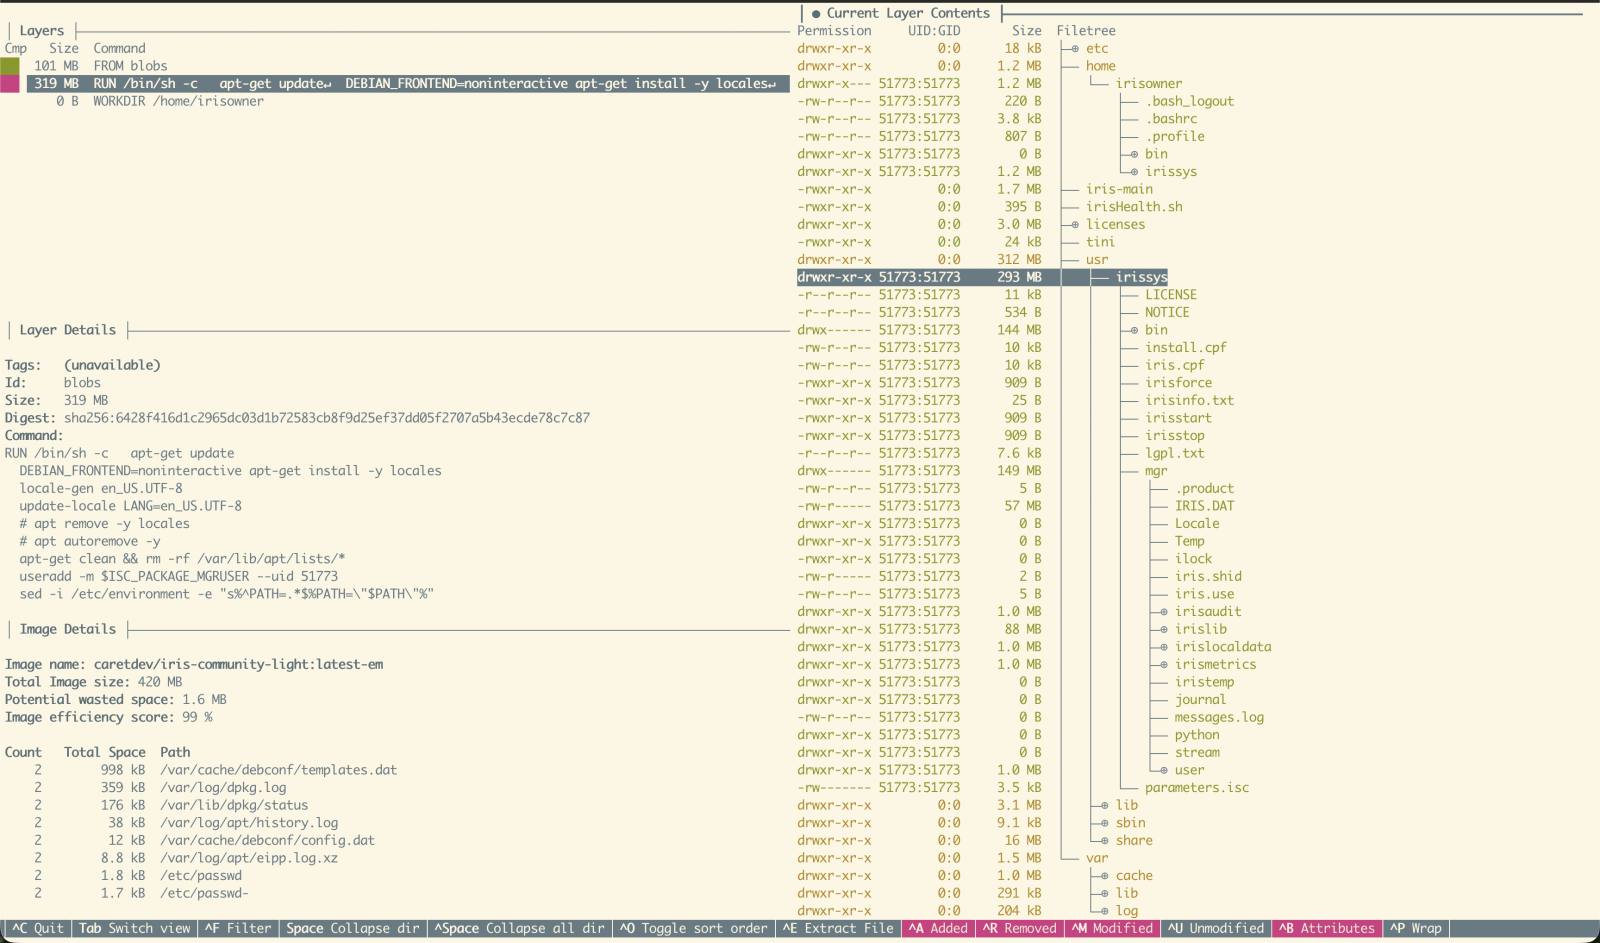Click the plus marker next to log
1600x943 pixels.
[1105, 911]
